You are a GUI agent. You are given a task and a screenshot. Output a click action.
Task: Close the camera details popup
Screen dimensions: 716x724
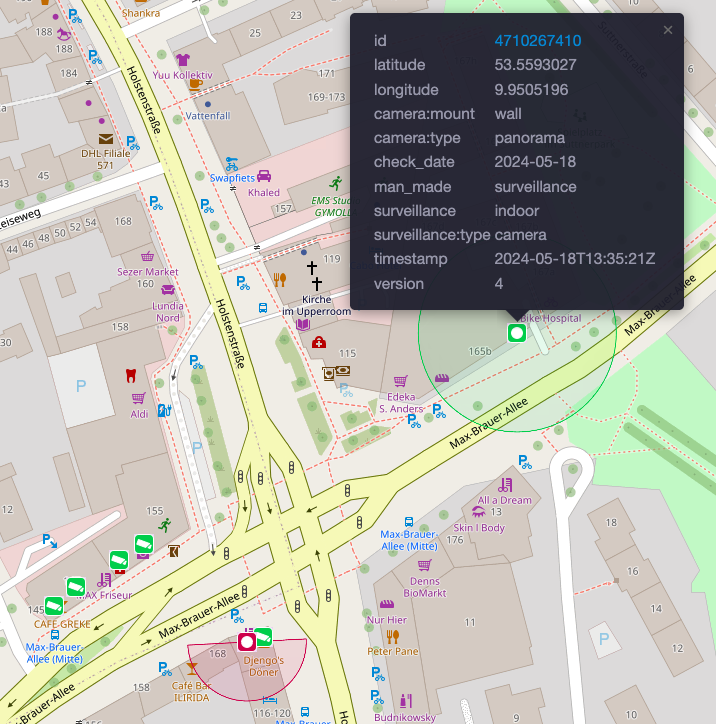click(x=668, y=30)
